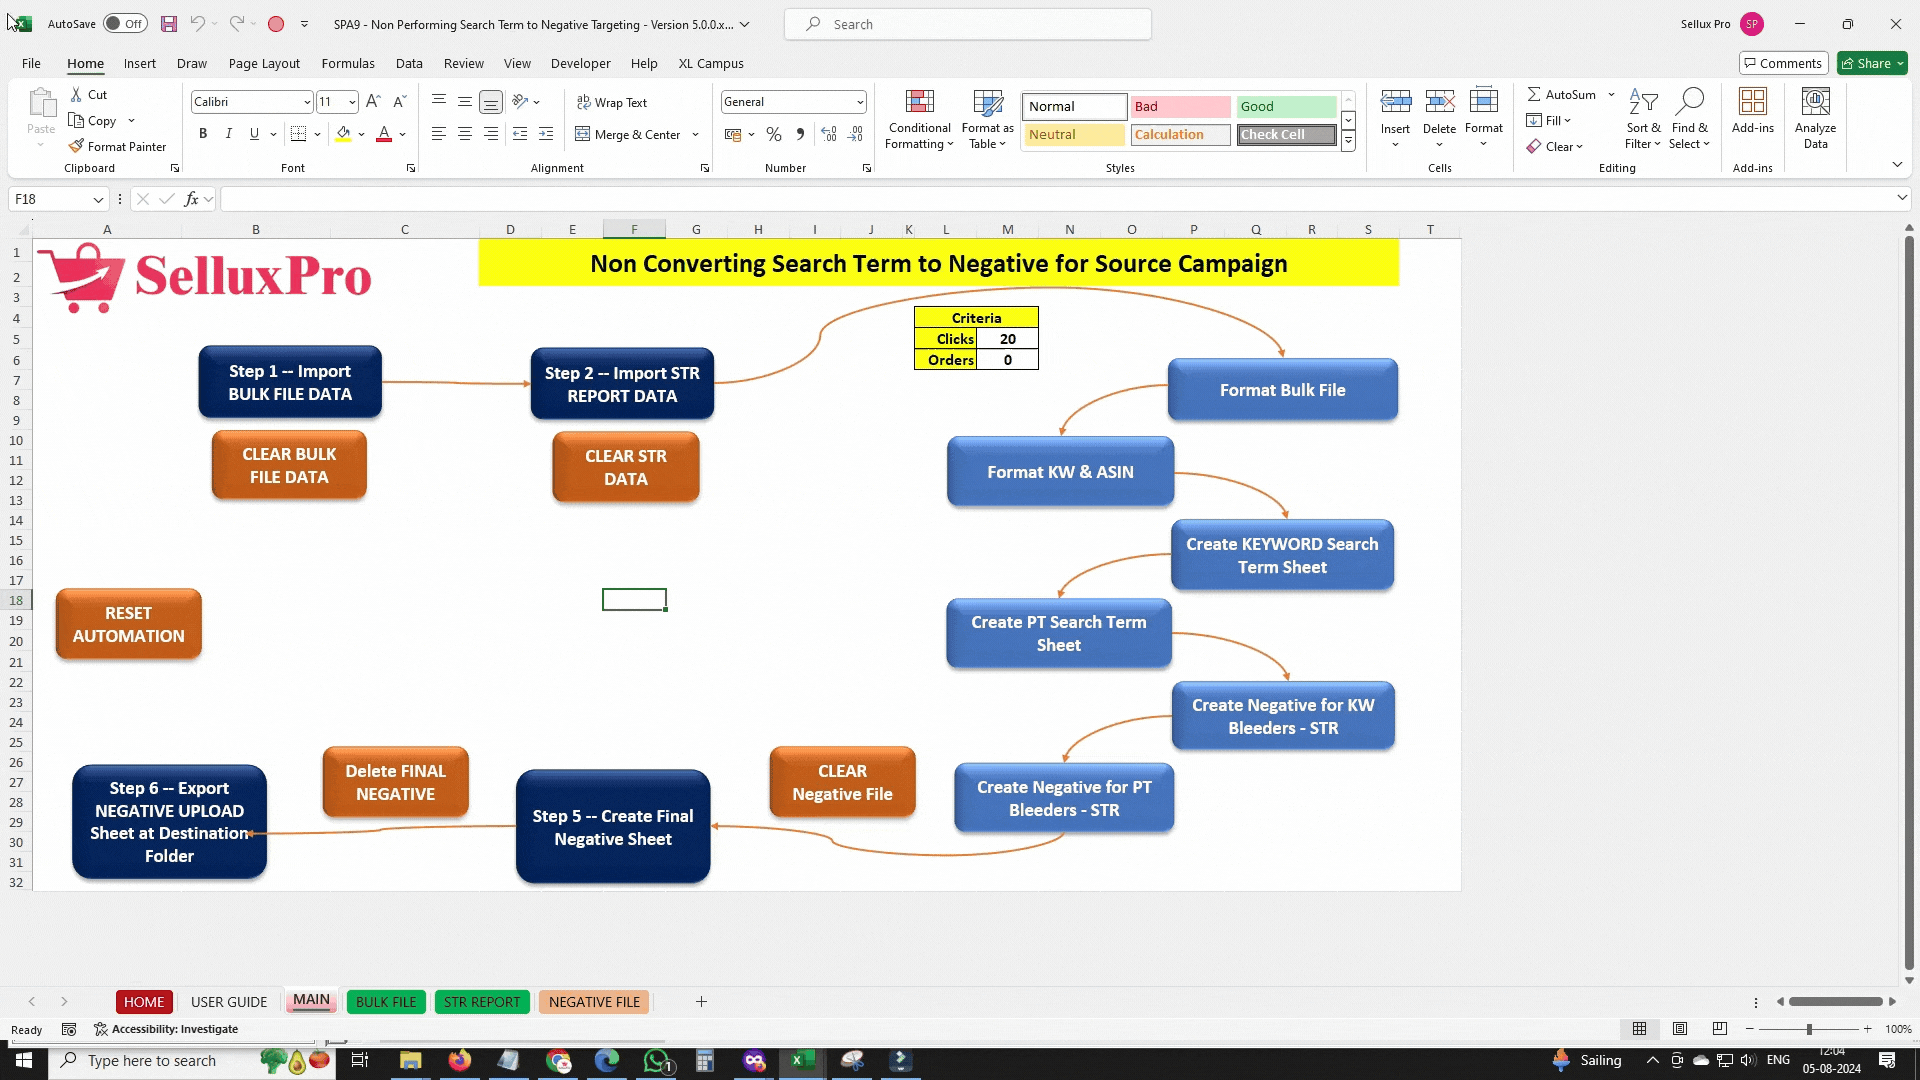This screenshot has width=1920, height=1080.
Task: Switch to the STR REPORT sheet tab
Action: click(483, 1001)
